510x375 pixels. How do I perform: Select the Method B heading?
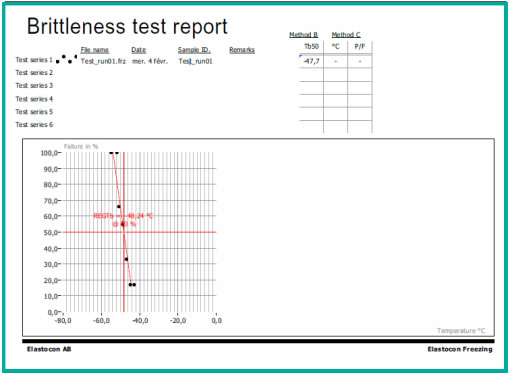pyautogui.click(x=303, y=35)
